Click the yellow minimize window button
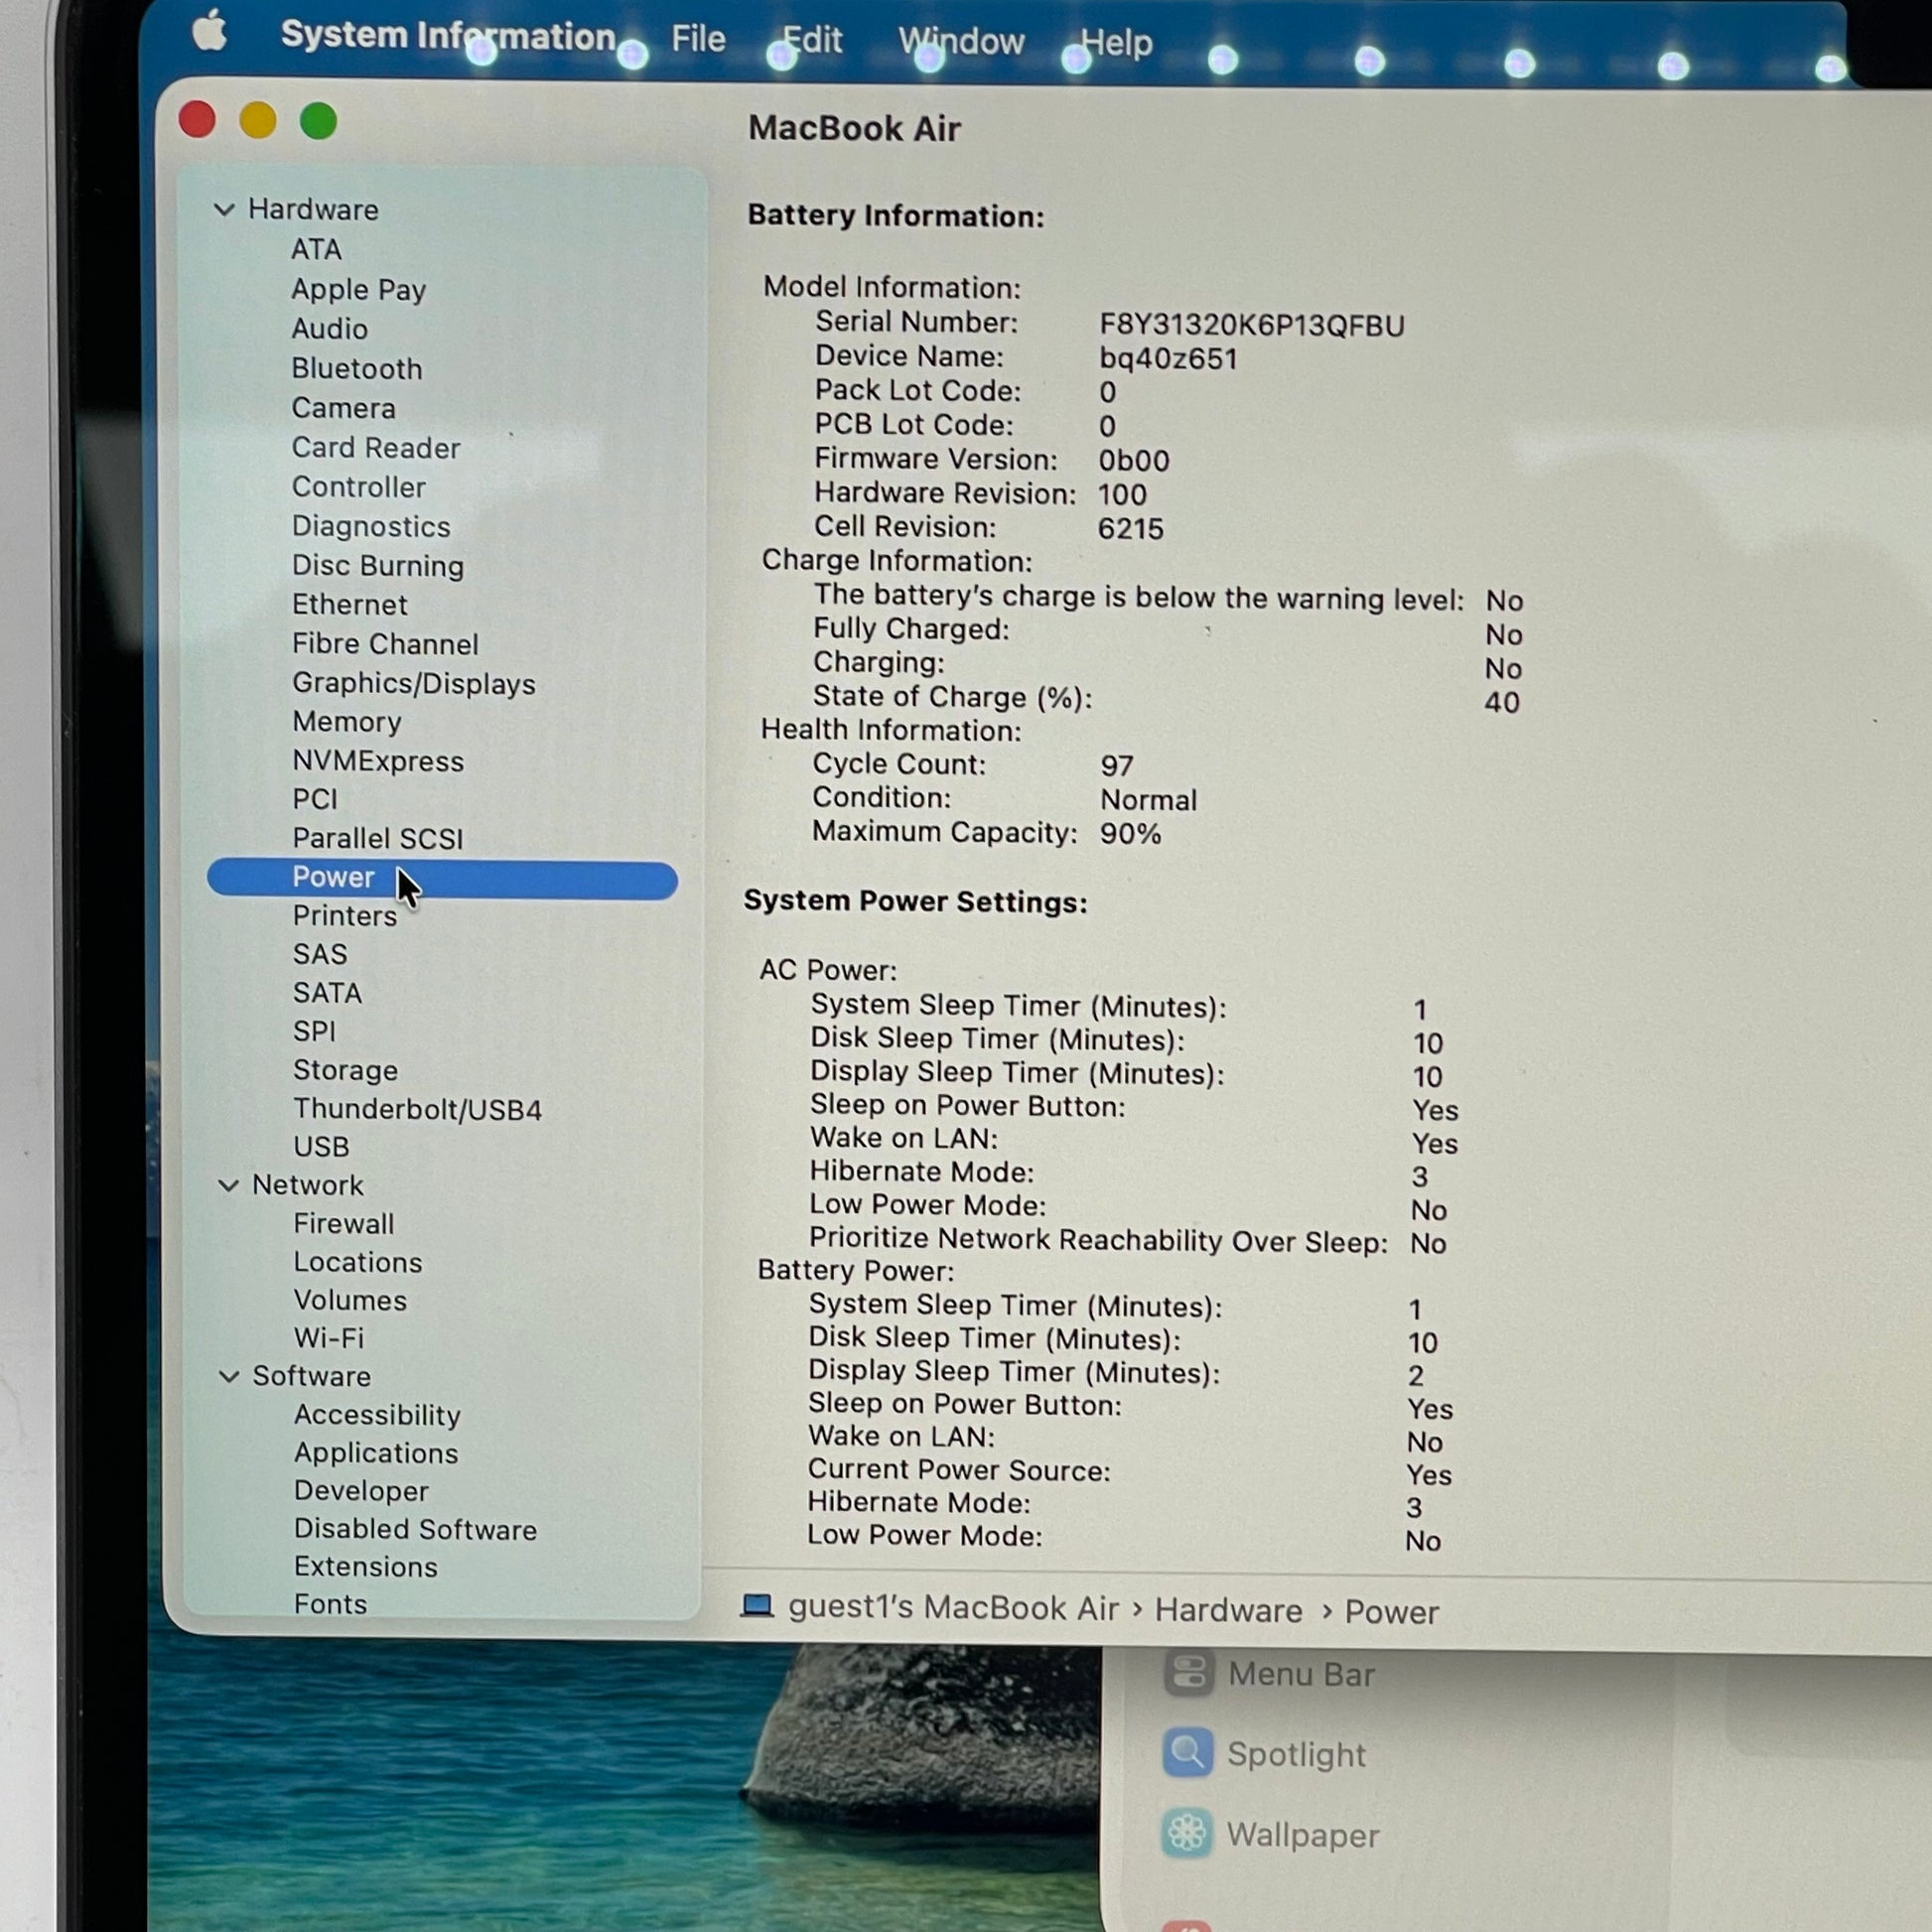The image size is (1932, 1932). (x=258, y=120)
